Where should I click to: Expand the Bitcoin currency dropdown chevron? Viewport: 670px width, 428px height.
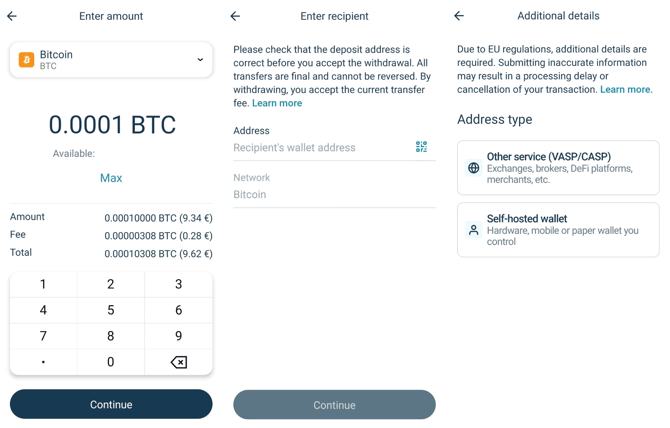tap(200, 59)
